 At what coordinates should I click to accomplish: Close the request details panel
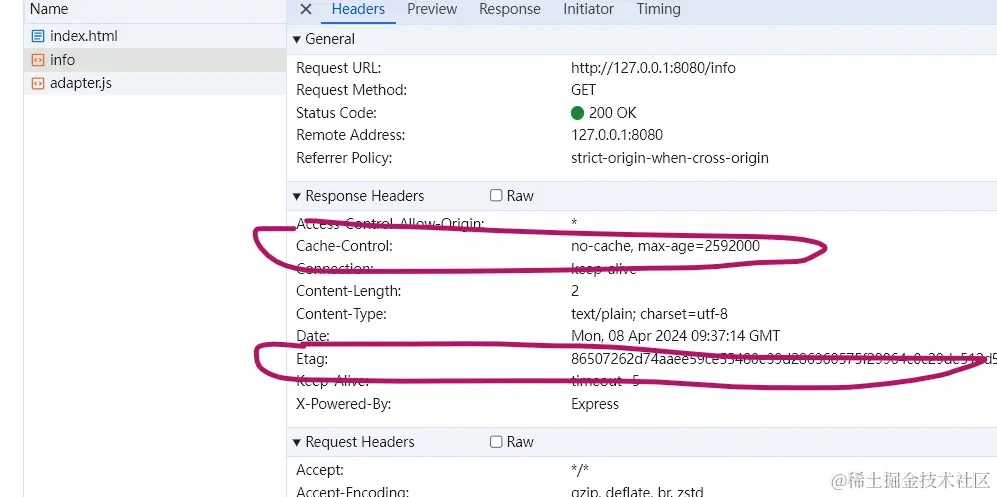[306, 9]
